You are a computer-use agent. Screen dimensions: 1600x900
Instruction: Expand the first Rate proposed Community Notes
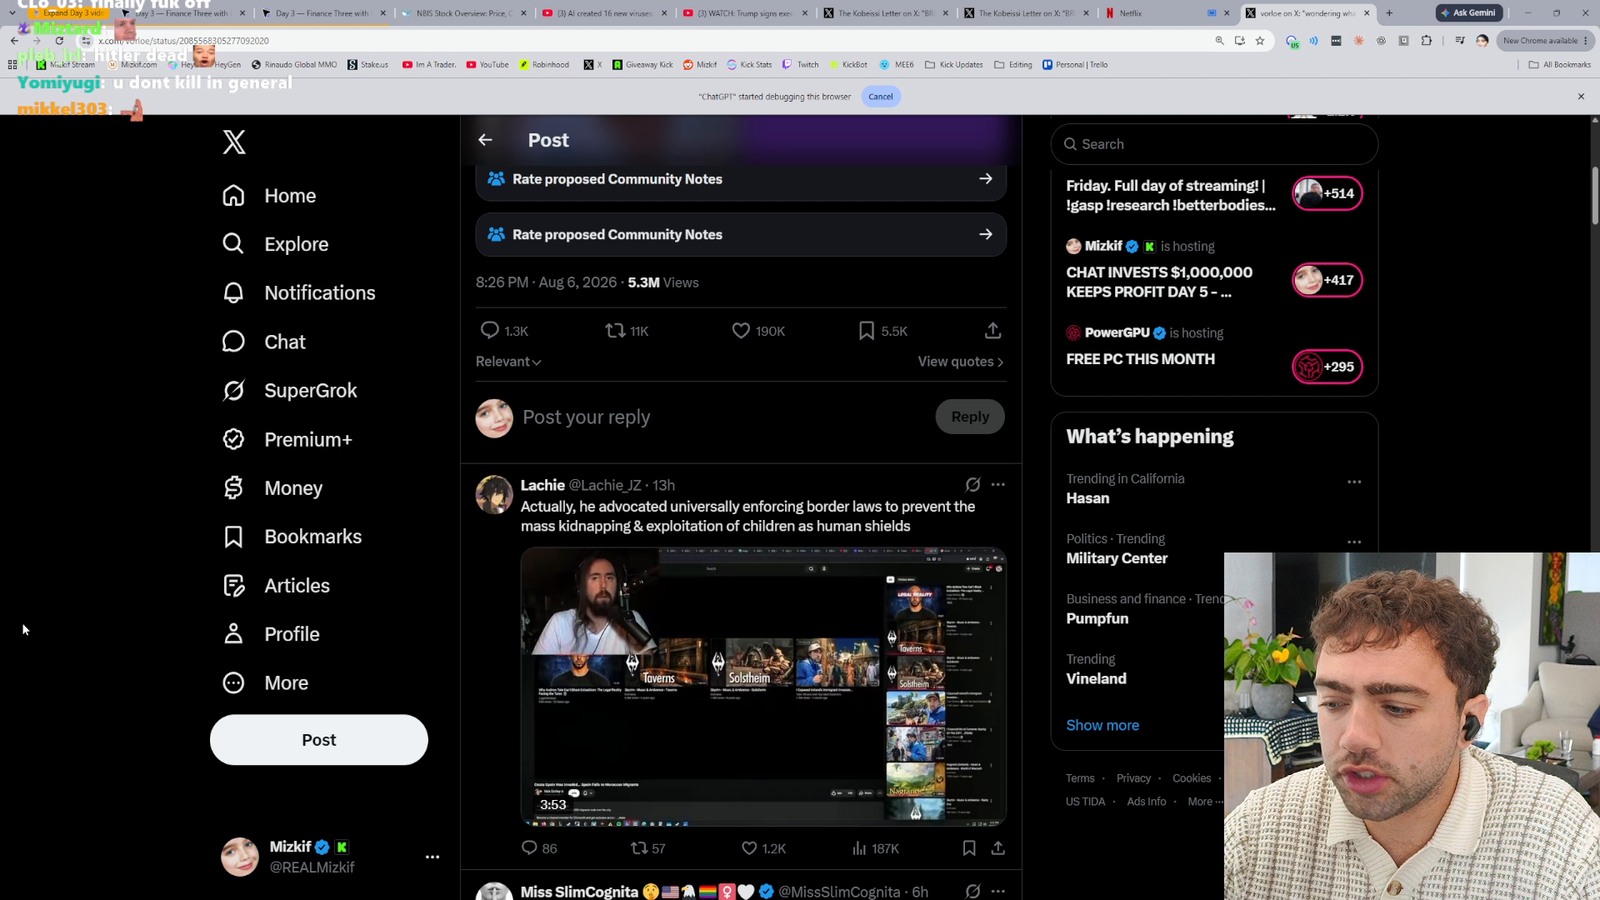pyautogui.click(x=741, y=179)
